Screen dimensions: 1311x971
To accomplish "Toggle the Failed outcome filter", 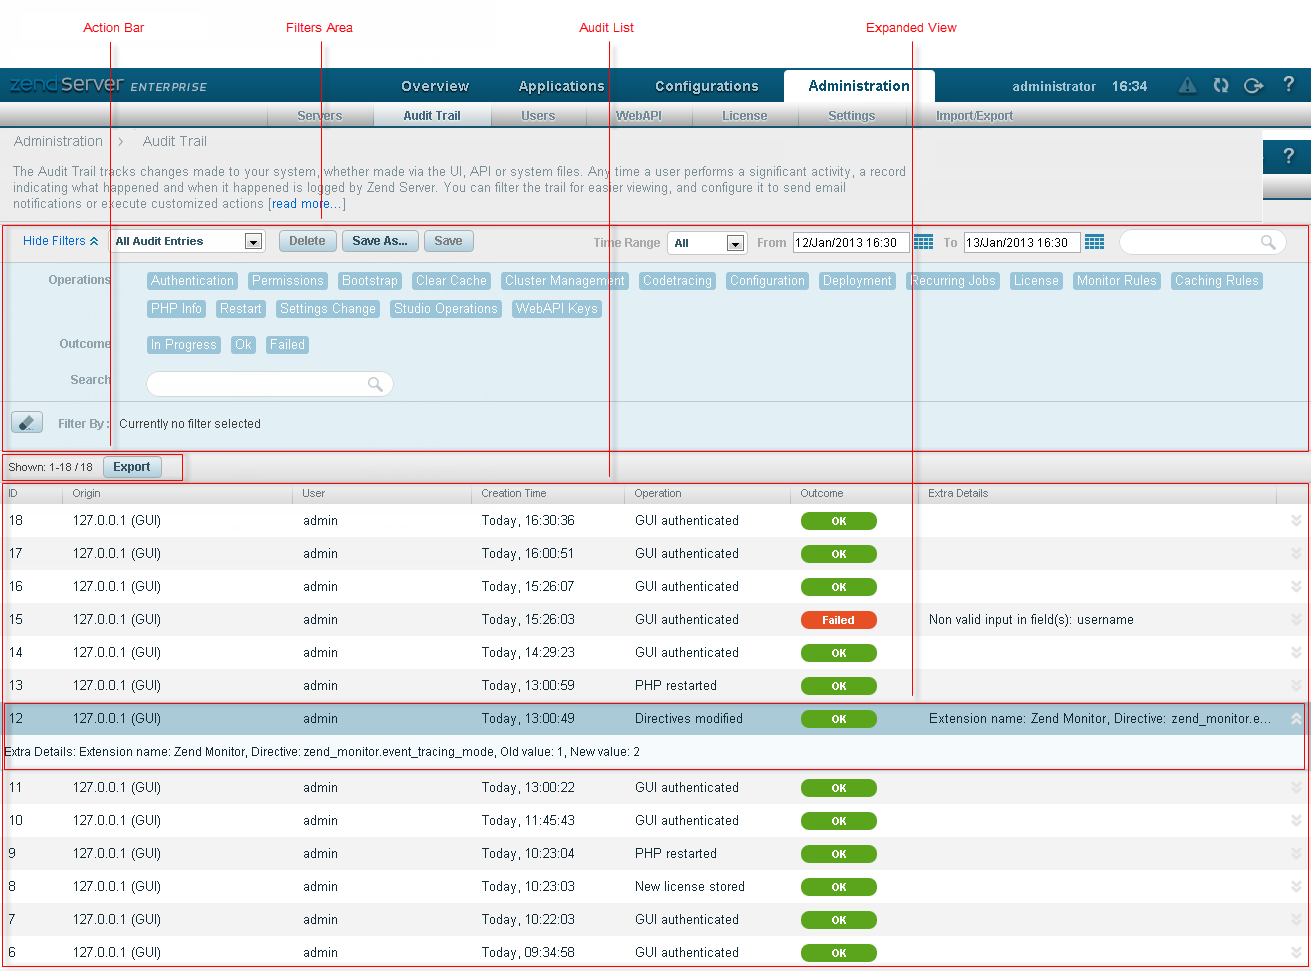I will pos(287,345).
